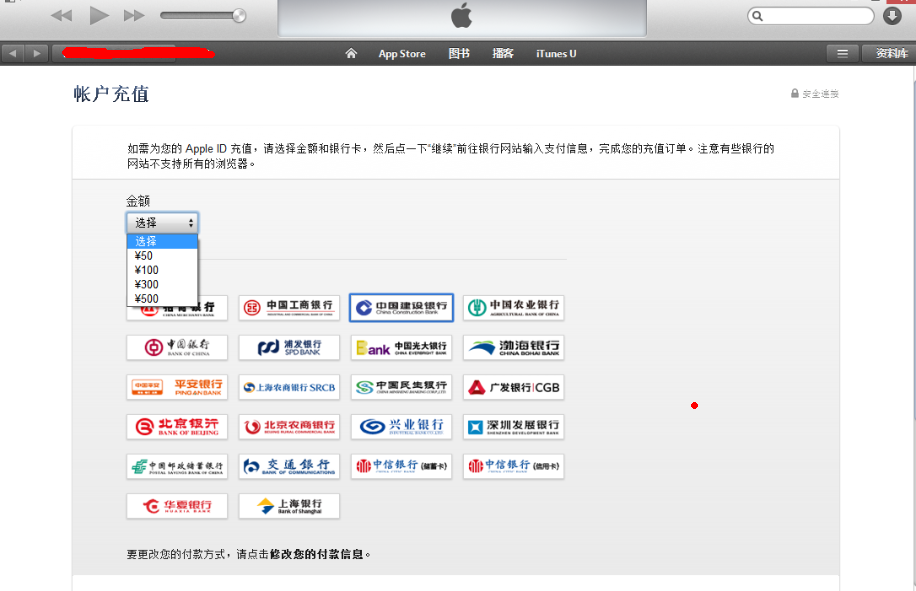Screen dimensions: 916x591
Task: Select 北京农商银行 bank logo
Action: [289, 427]
